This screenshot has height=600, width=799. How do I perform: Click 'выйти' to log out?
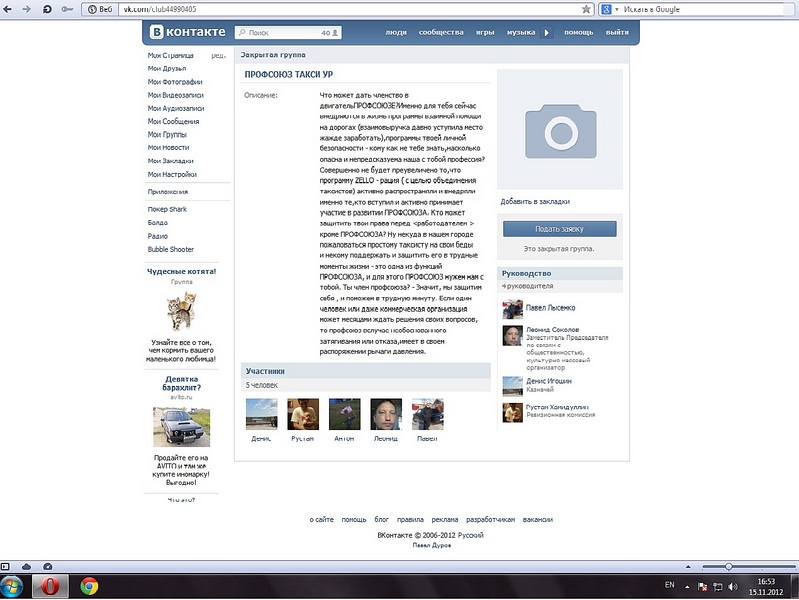point(617,32)
